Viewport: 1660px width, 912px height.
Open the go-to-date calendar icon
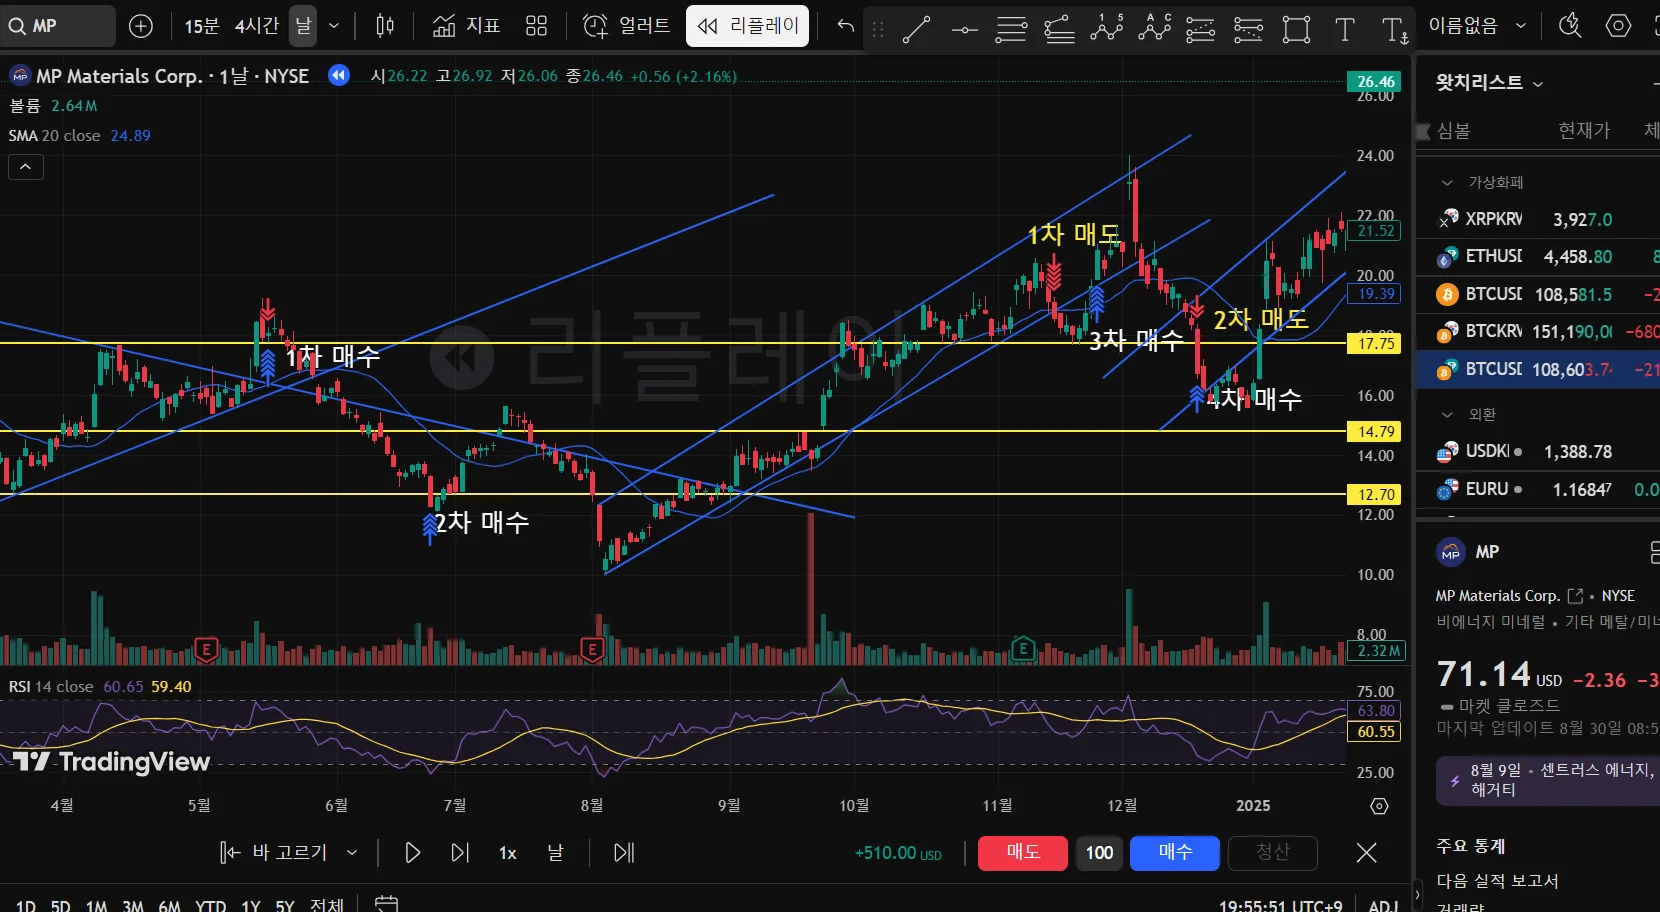click(x=386, y=904)
